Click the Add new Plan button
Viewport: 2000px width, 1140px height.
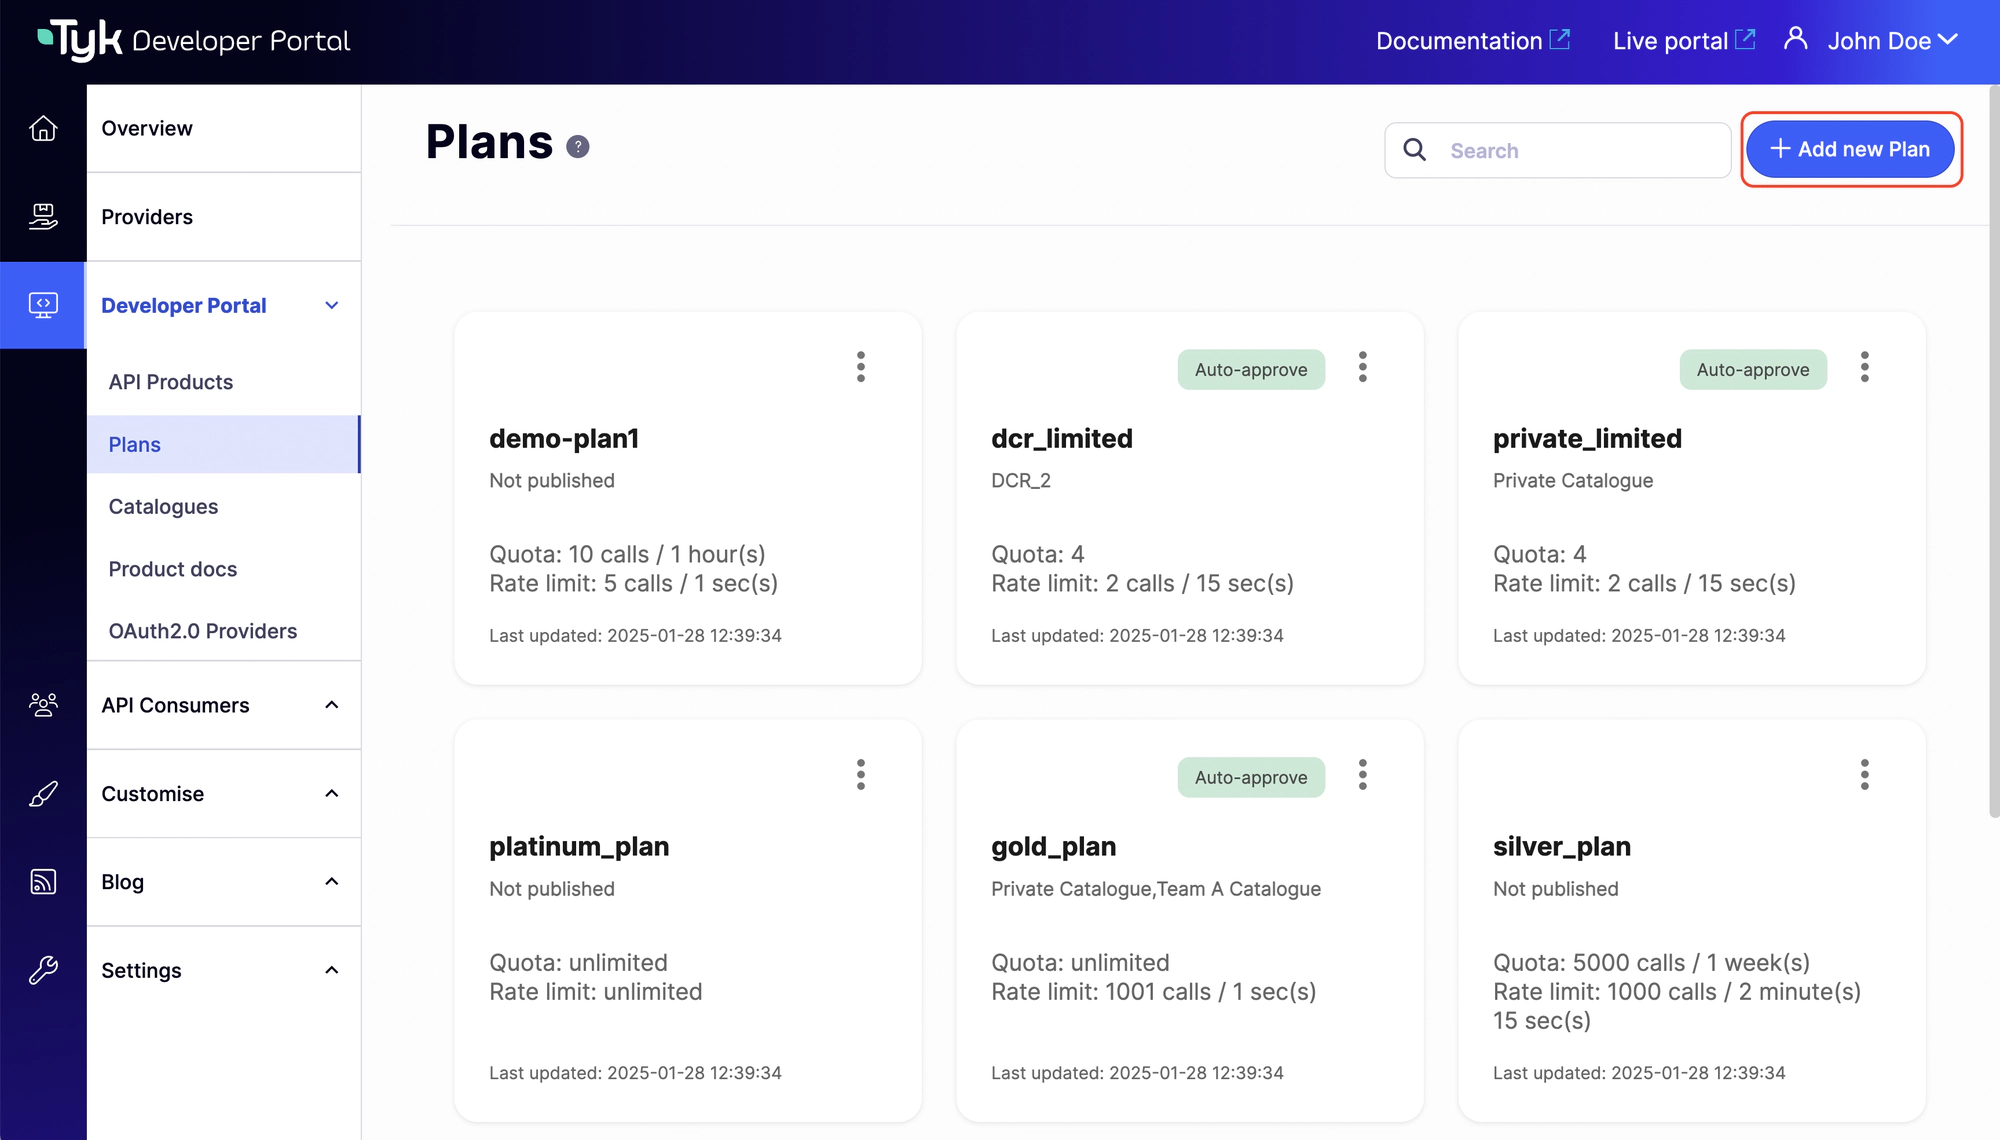[x=1850, y=149]
